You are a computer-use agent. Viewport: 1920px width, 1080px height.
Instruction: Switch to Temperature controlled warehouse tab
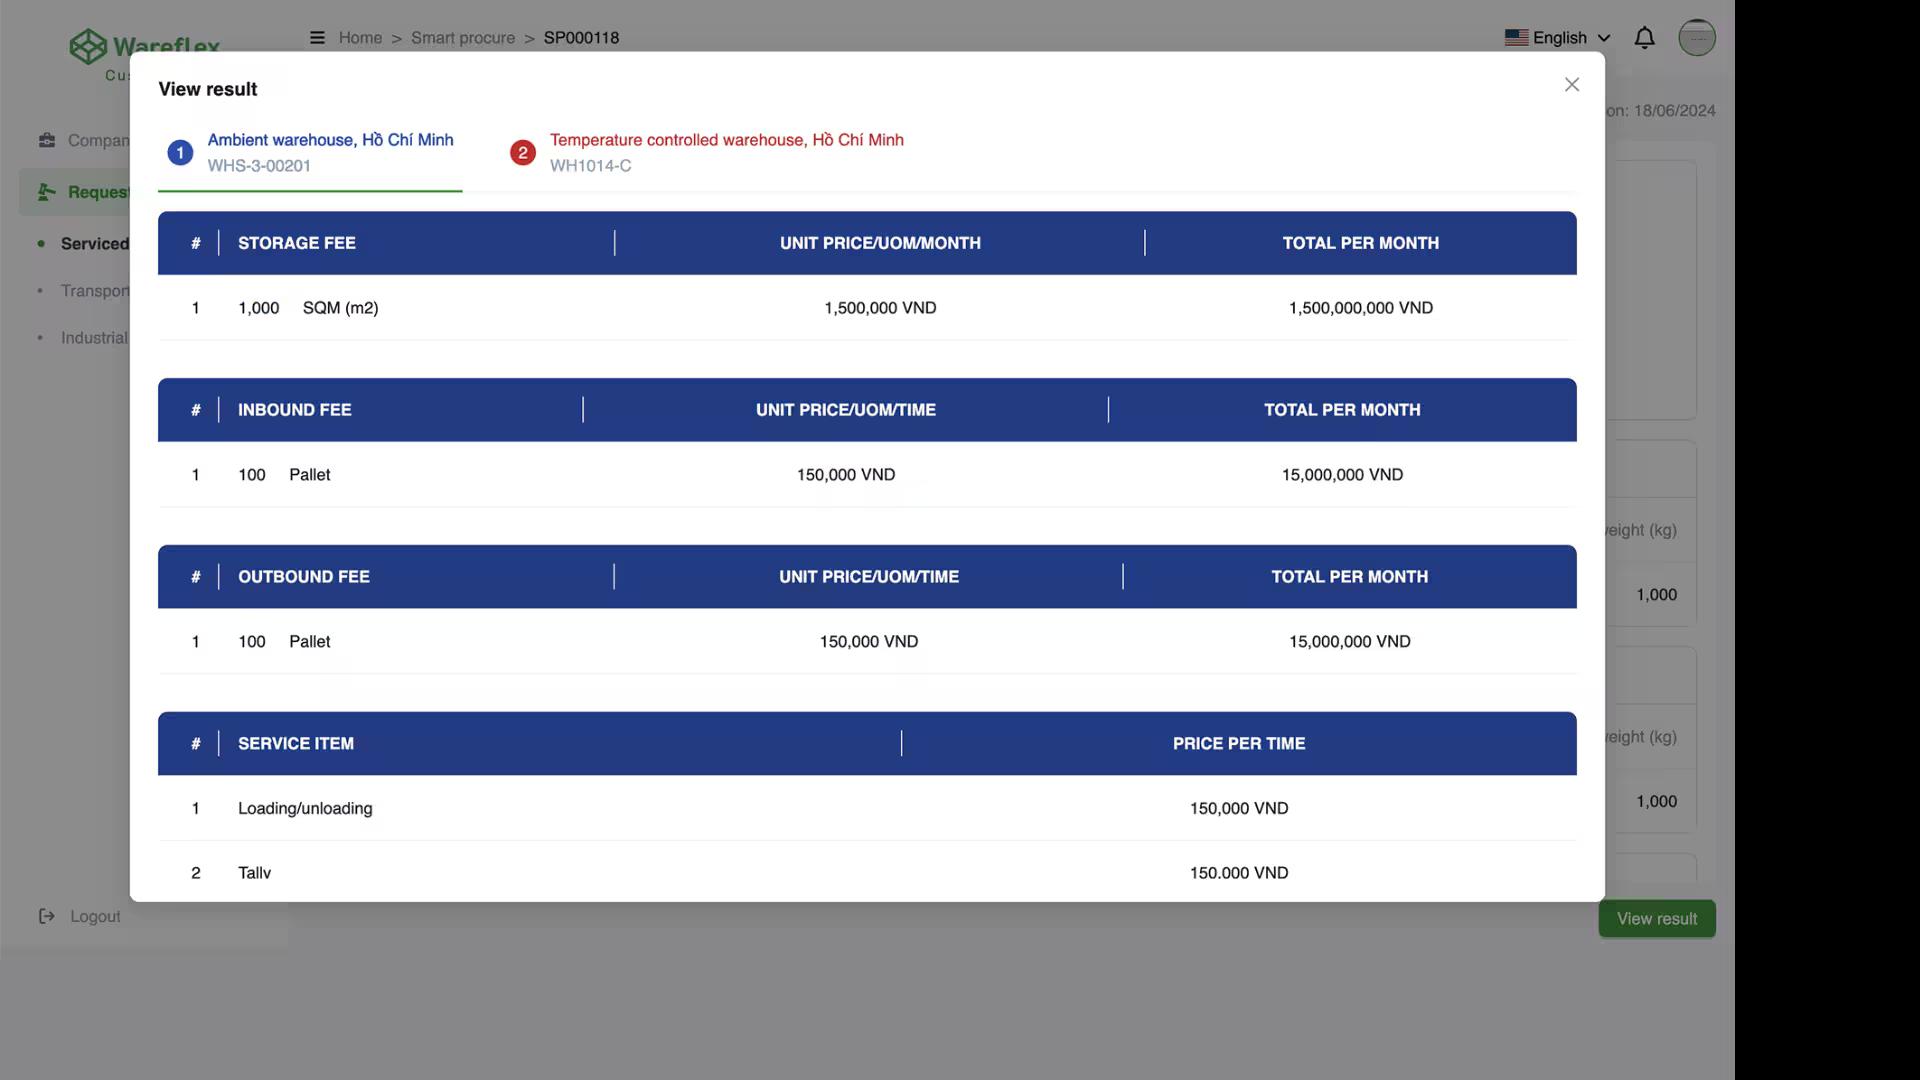point(726,140)
